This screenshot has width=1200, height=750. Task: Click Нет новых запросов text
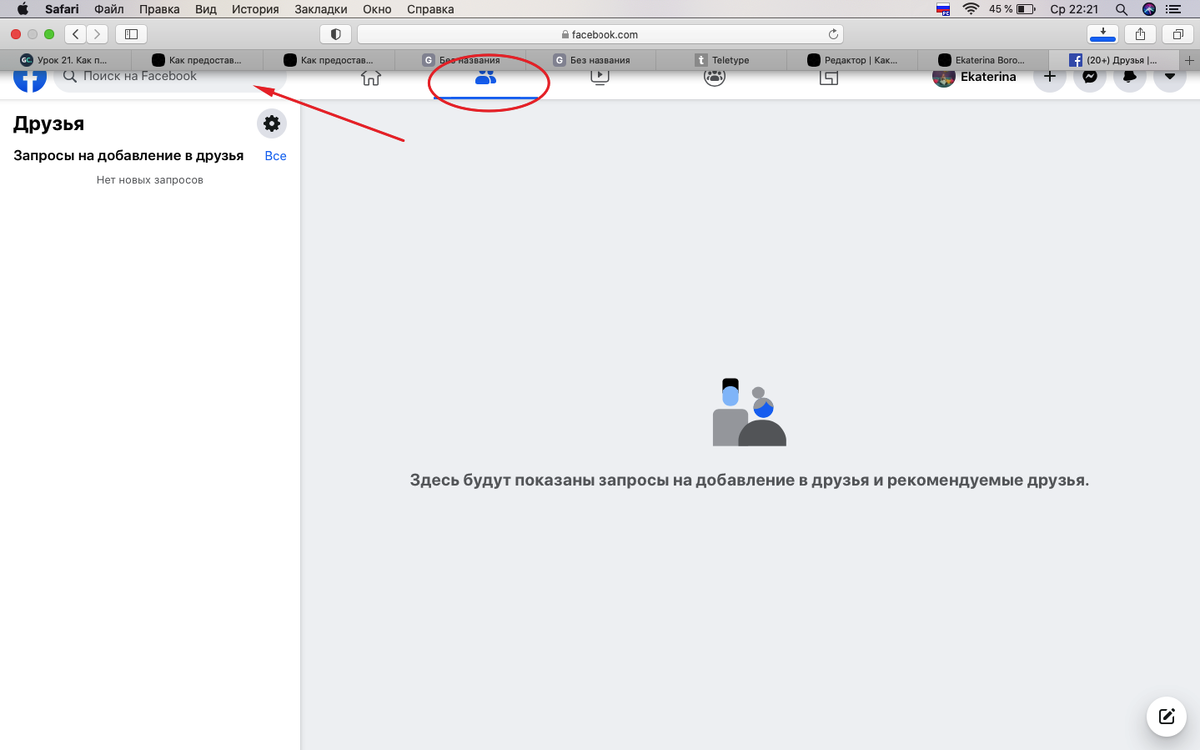pos(150,180)
